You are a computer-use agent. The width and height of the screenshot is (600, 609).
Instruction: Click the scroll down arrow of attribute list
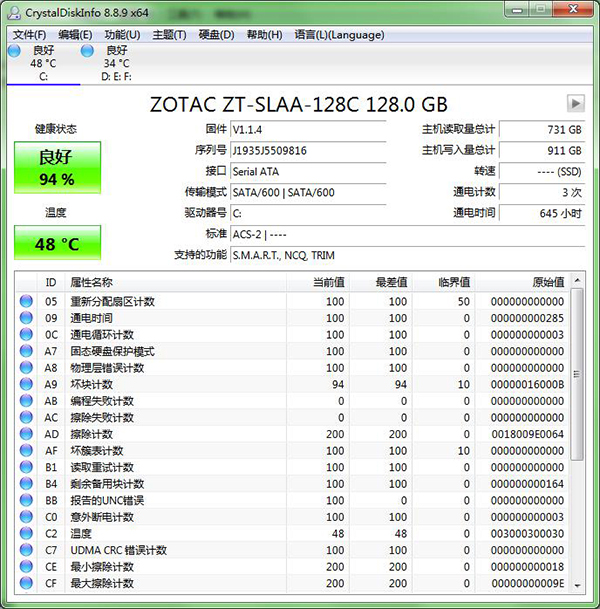(577, 585)
